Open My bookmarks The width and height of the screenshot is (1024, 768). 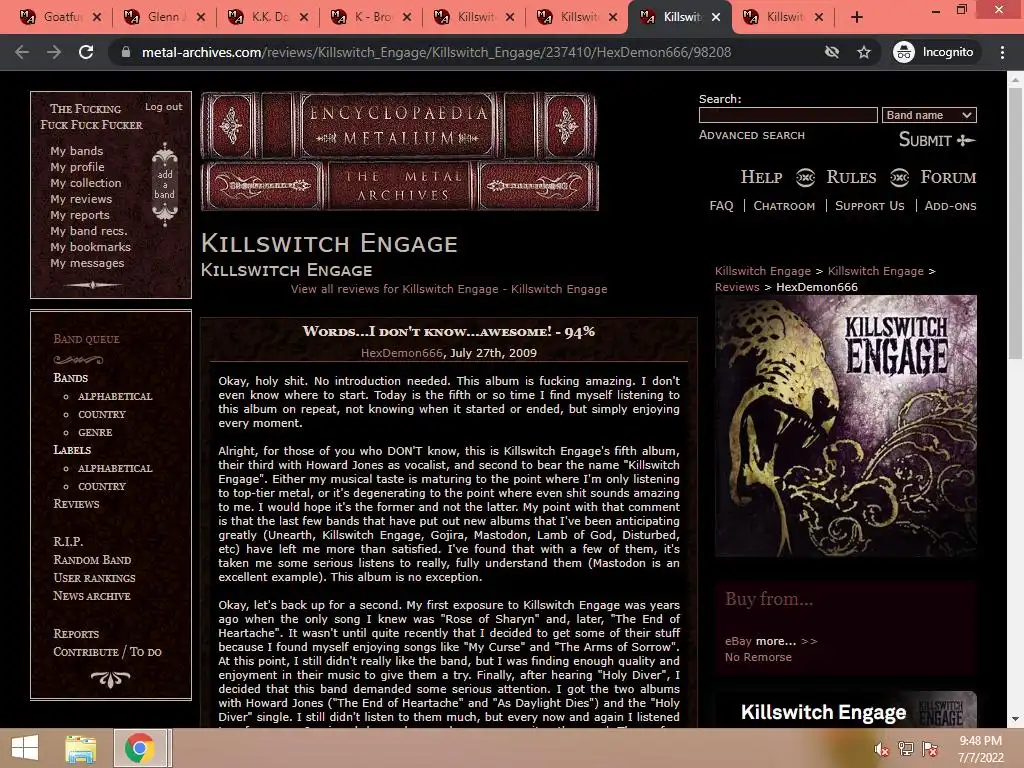tap(90, 247)
